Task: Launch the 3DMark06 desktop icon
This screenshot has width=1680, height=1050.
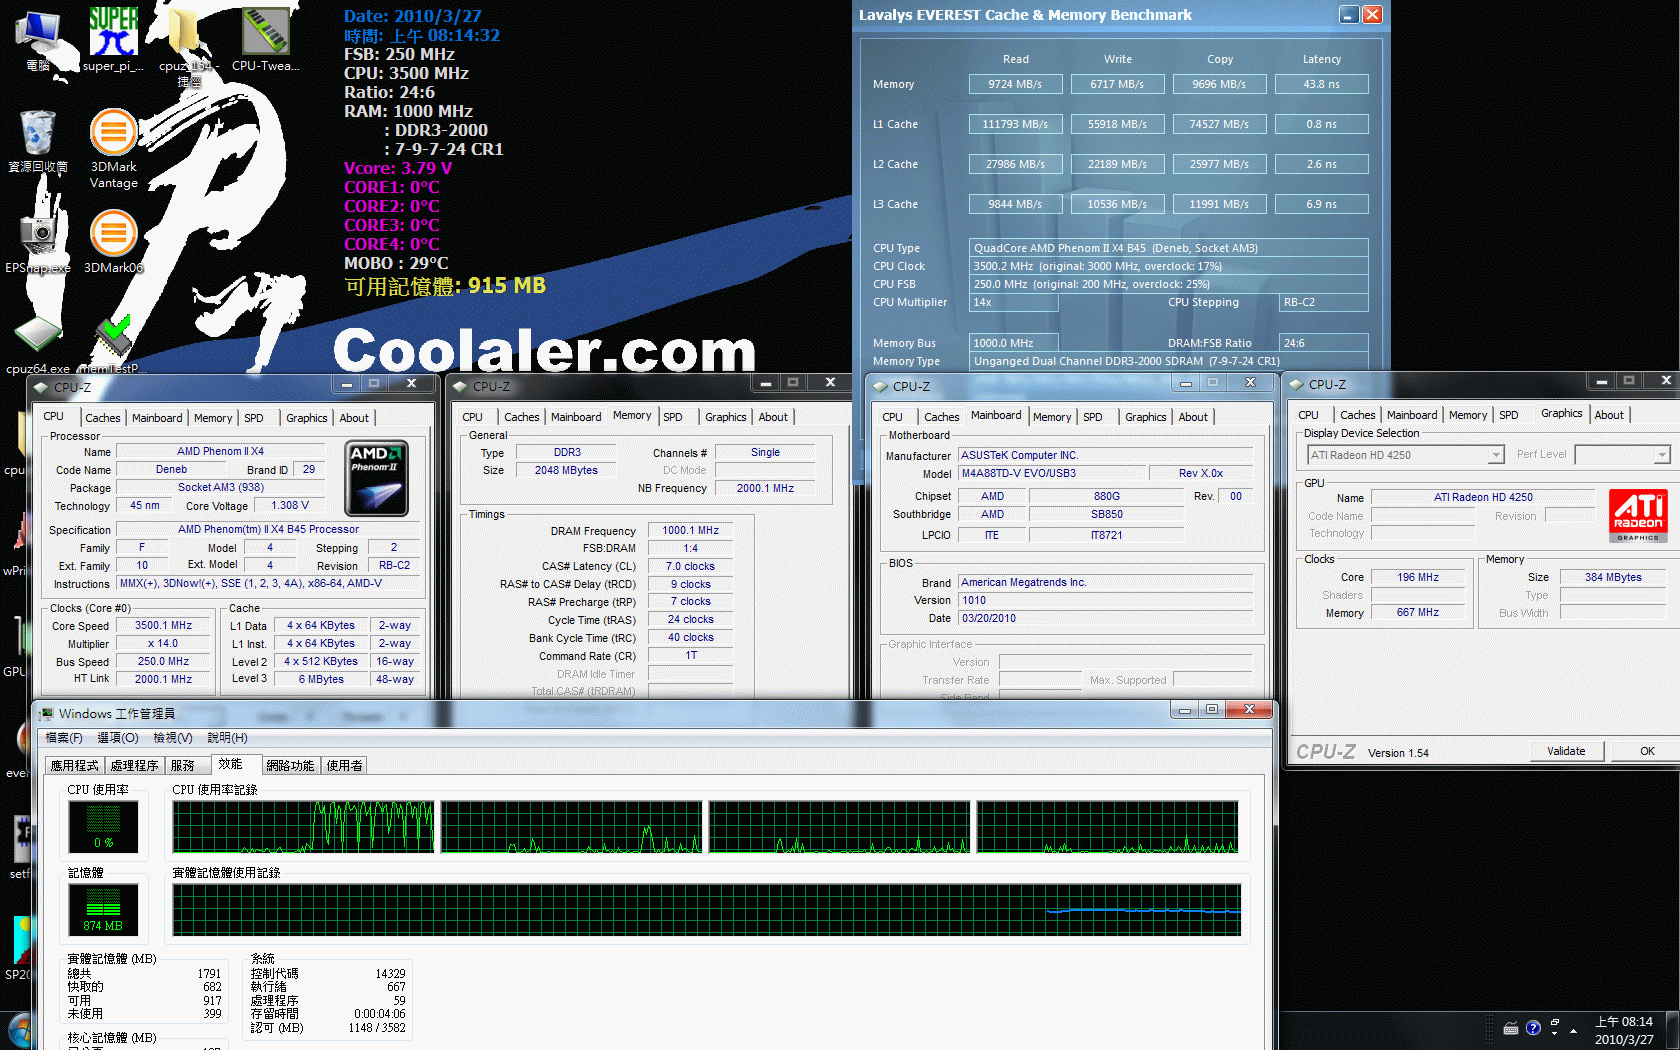Action: click(113, 236)
